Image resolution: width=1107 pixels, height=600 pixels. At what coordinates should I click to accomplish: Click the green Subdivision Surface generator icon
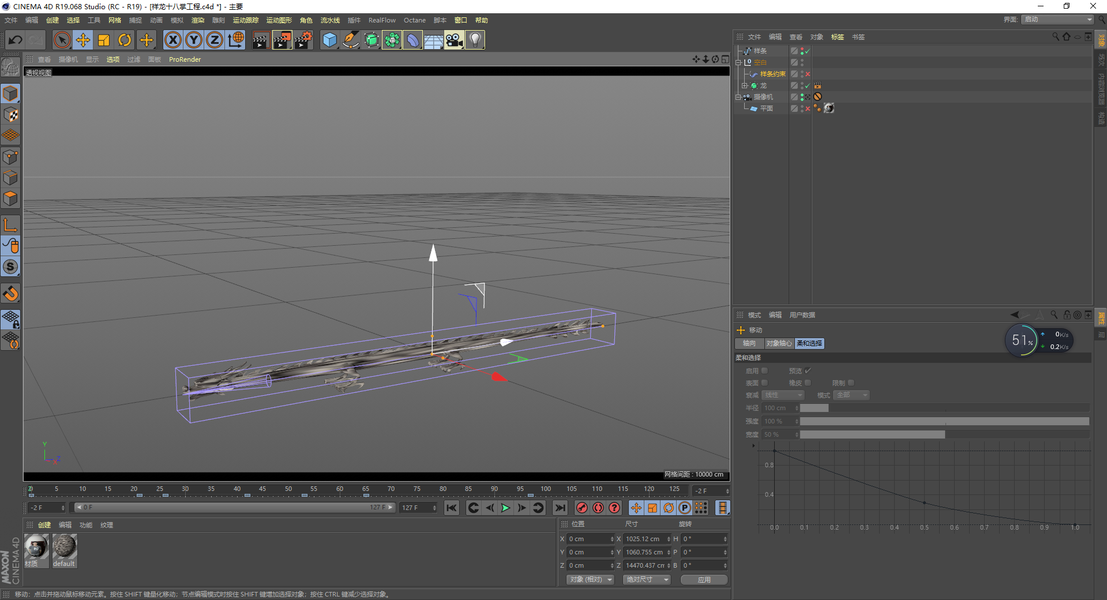pyautogui.click(x=371, y=40)
